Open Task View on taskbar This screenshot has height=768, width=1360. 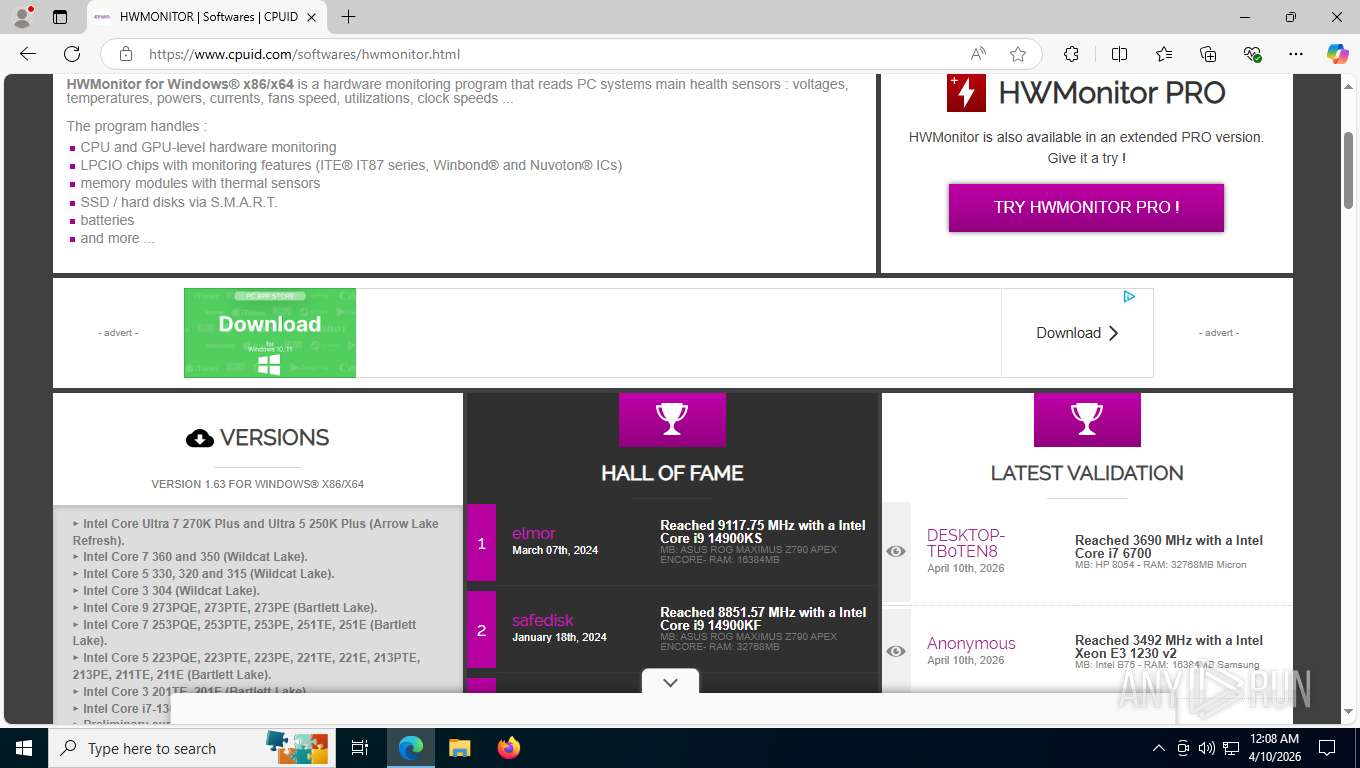coord(360,748)
